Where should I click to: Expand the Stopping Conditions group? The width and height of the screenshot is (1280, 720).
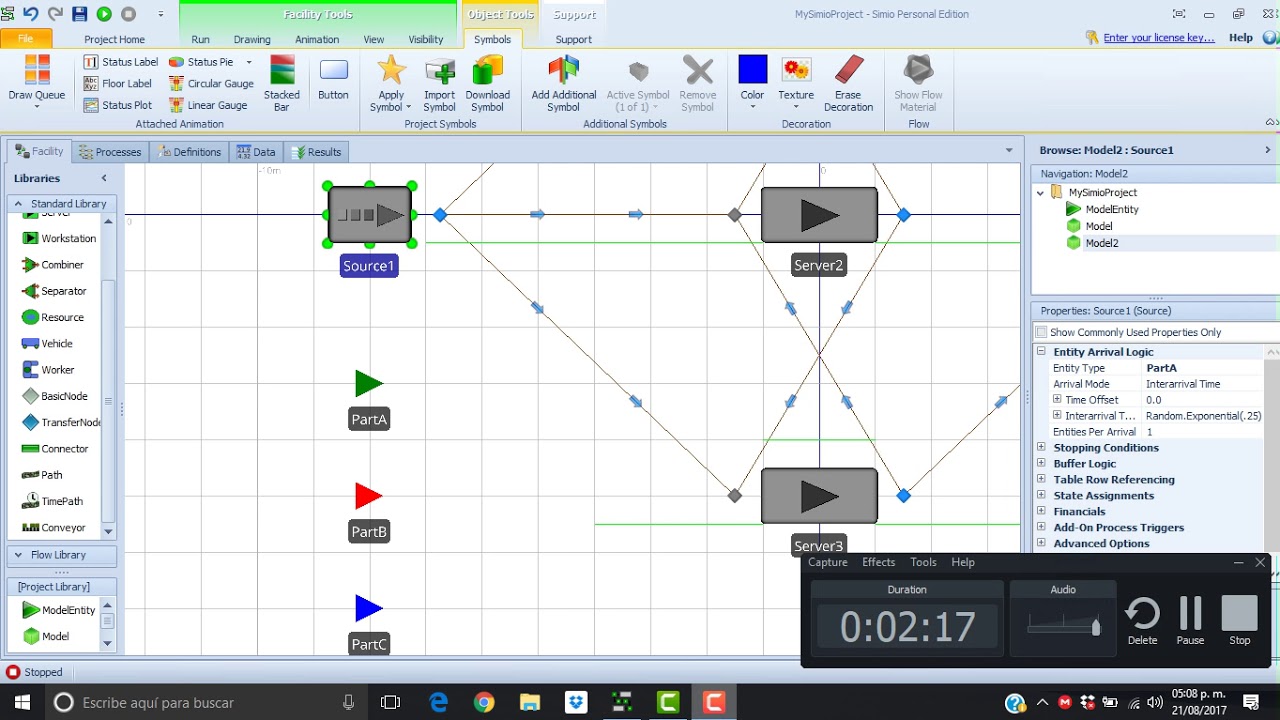[1041, 448]
